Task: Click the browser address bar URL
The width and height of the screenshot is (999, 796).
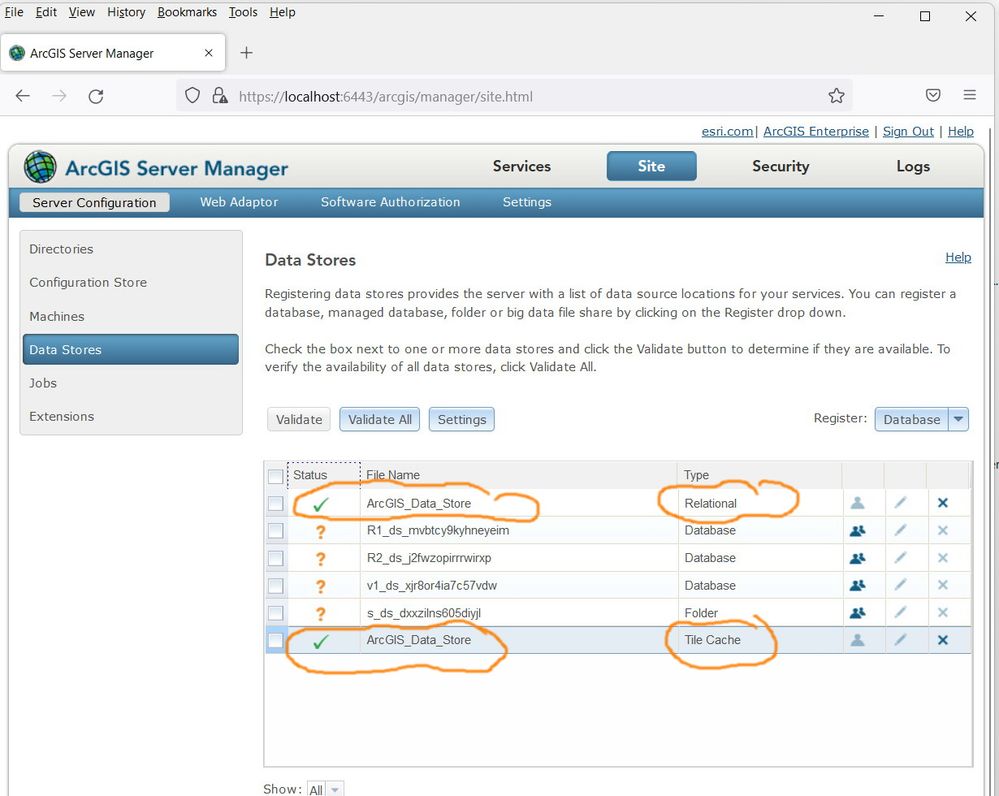Action: point(385,97)
